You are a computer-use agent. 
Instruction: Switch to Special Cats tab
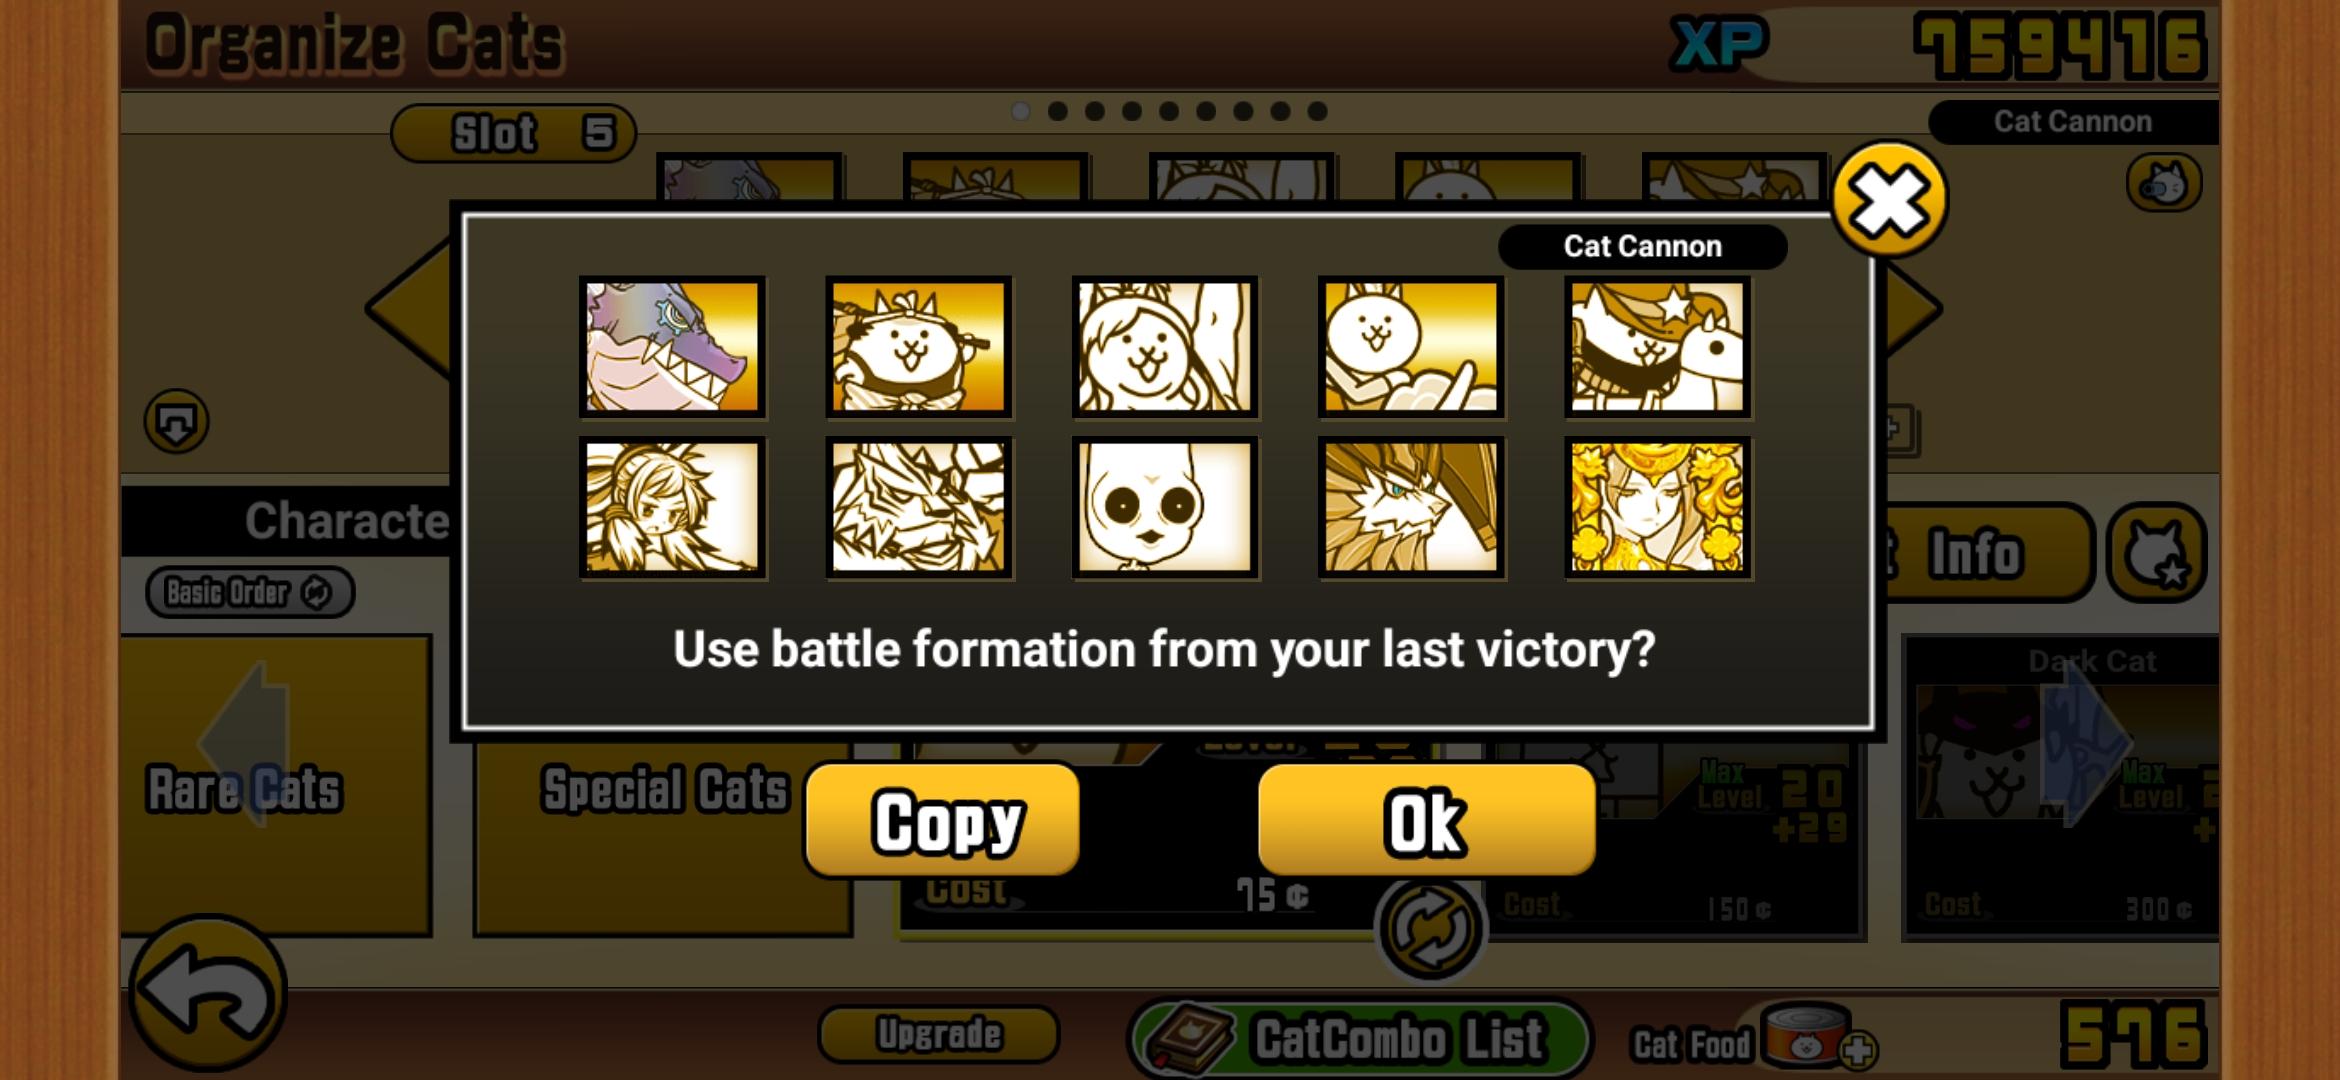coord(664,787)
